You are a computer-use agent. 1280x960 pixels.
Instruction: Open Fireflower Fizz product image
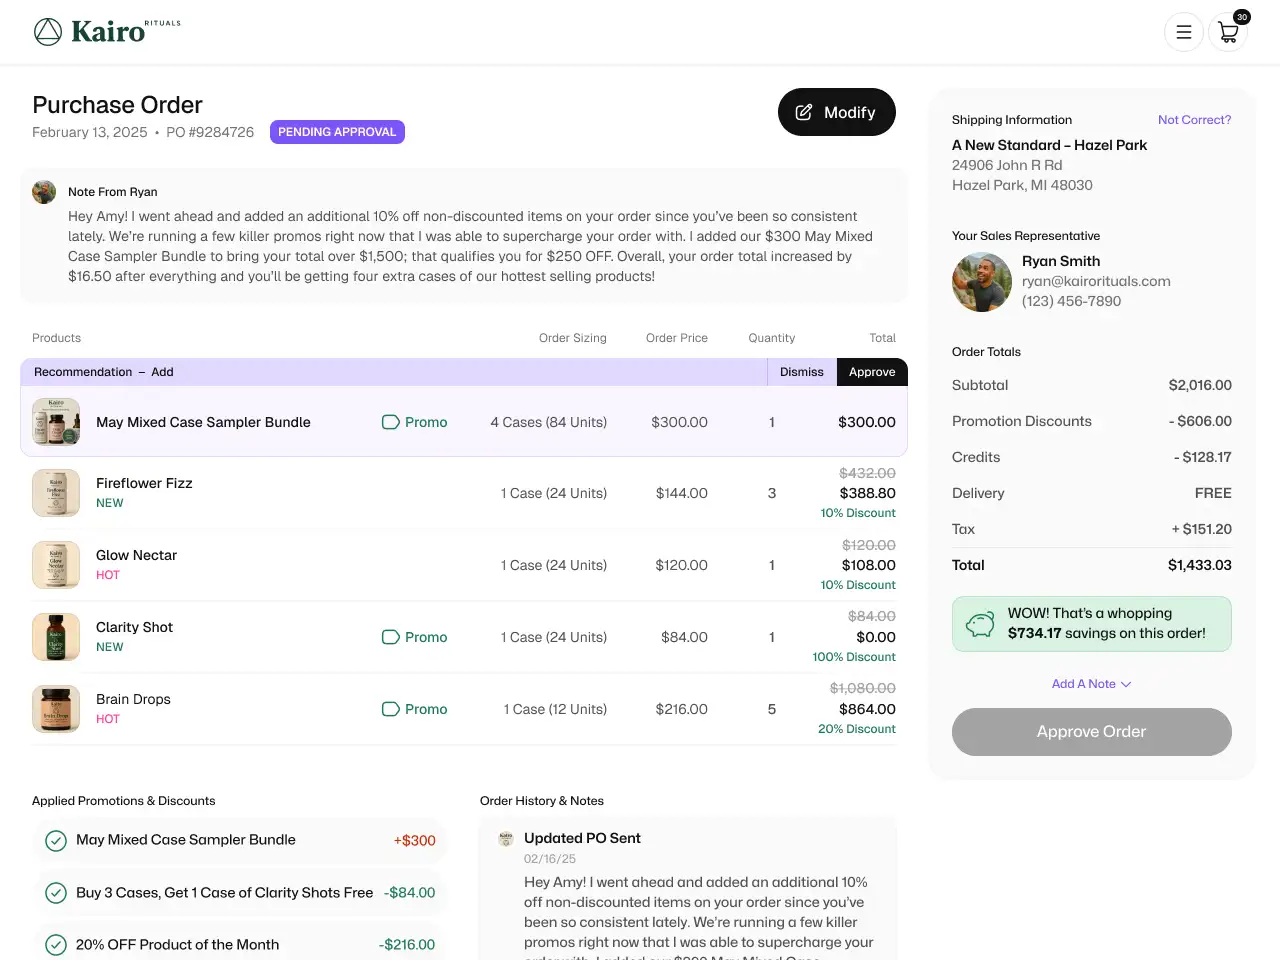coord(56,493)
